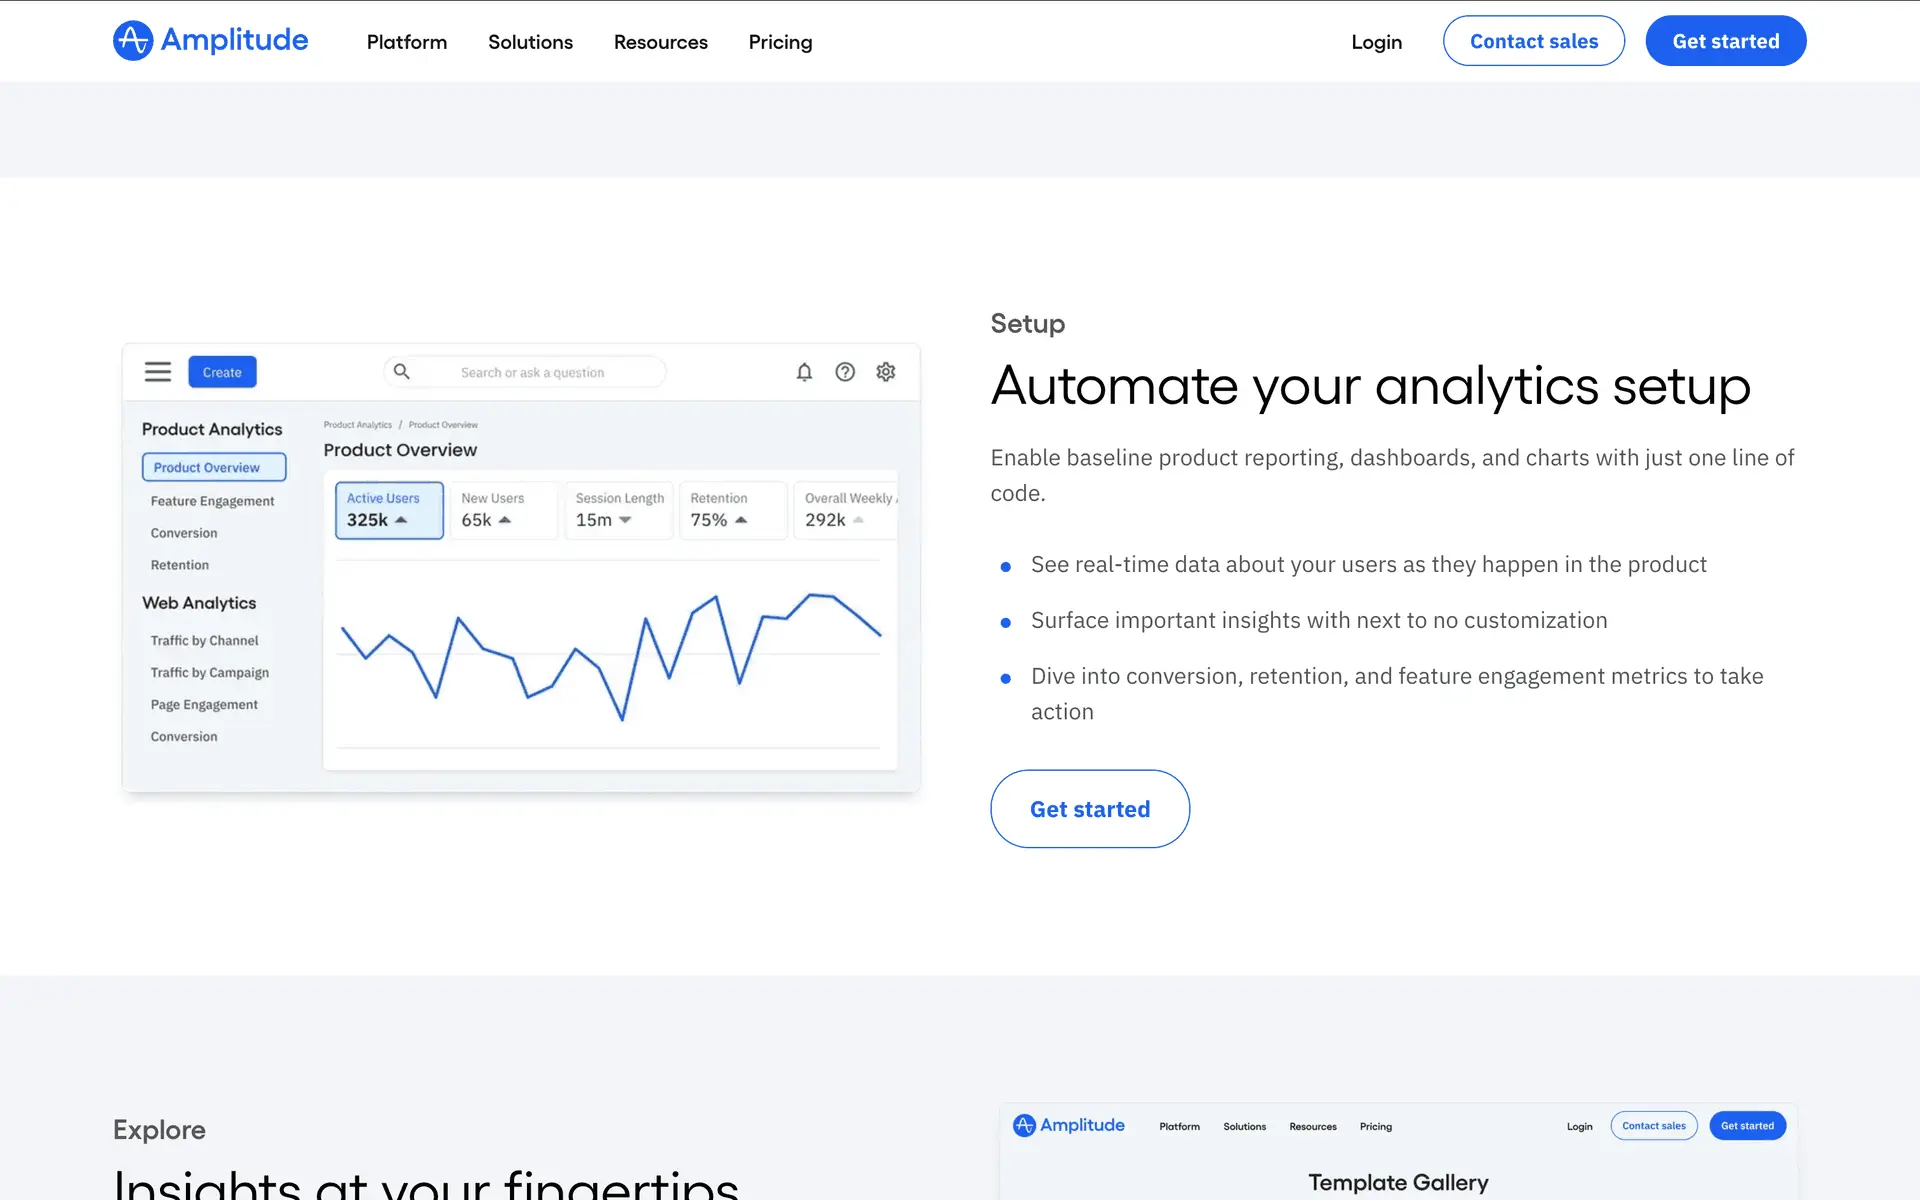Open the Platform menu in top navigation
1920x1200 pixels.
407,42
